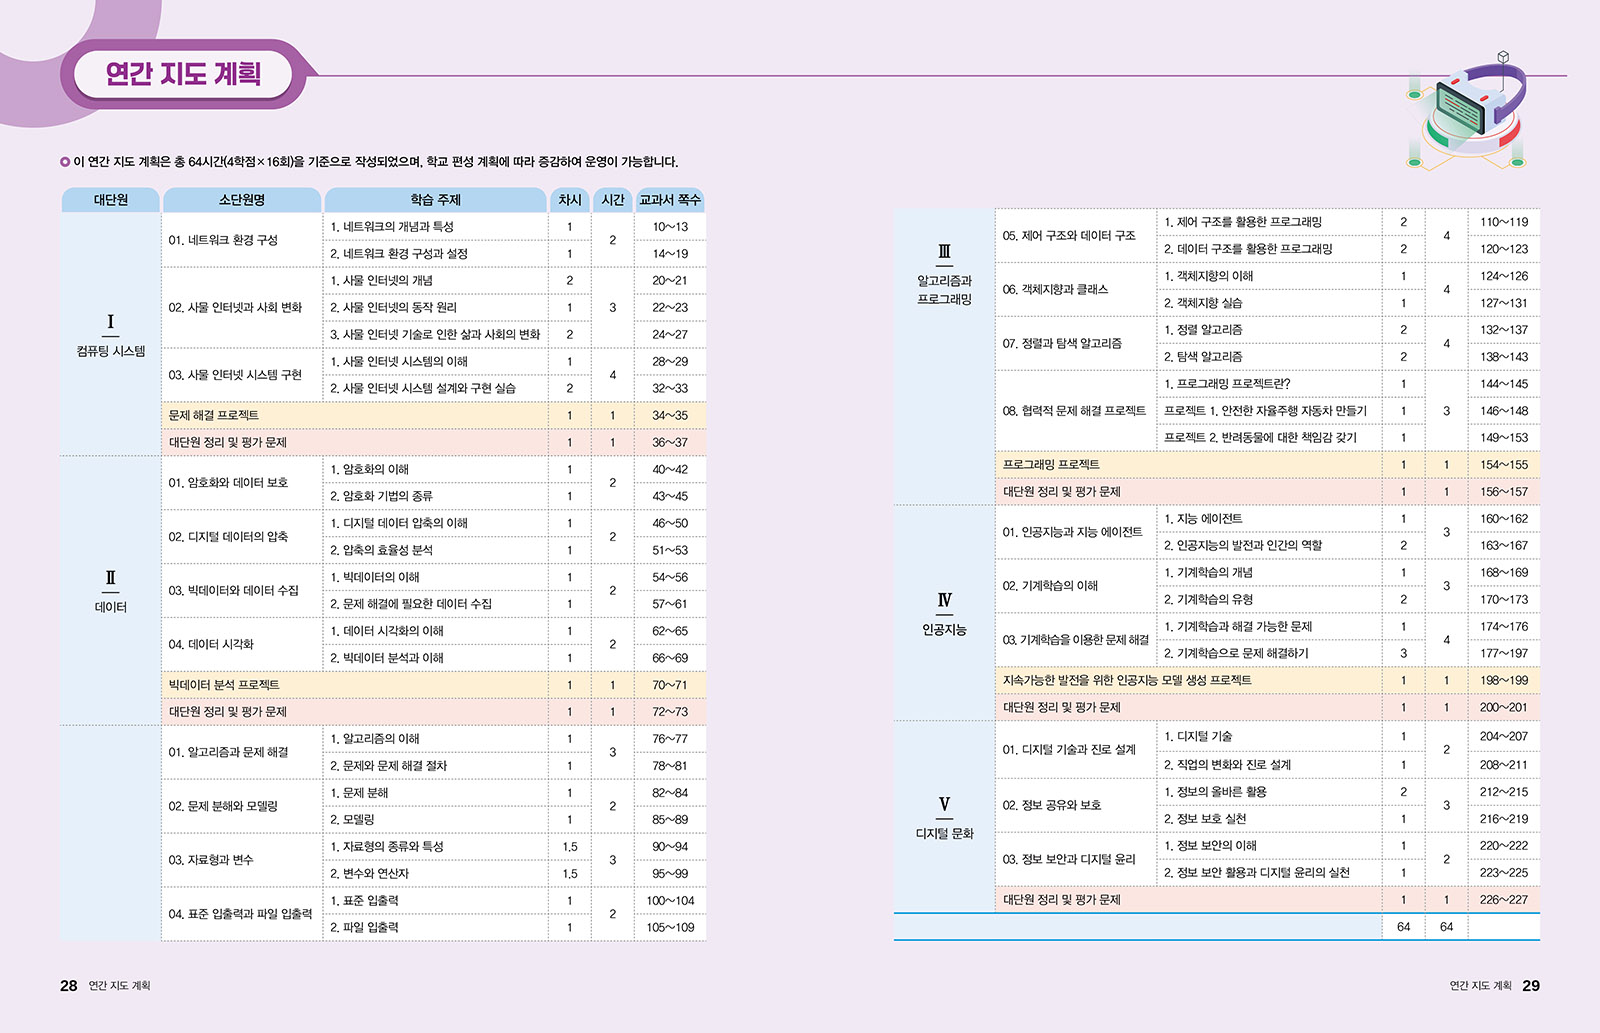This screenshot has width=1600, height=1033.
Task: Click '02. 정보 공유와 보호' row
Action: click(x=1052, y=805)
